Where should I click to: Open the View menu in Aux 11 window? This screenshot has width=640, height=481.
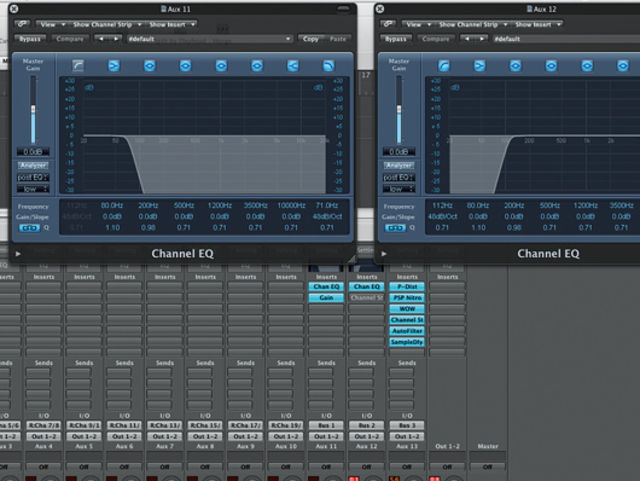[x=51, y=24]
